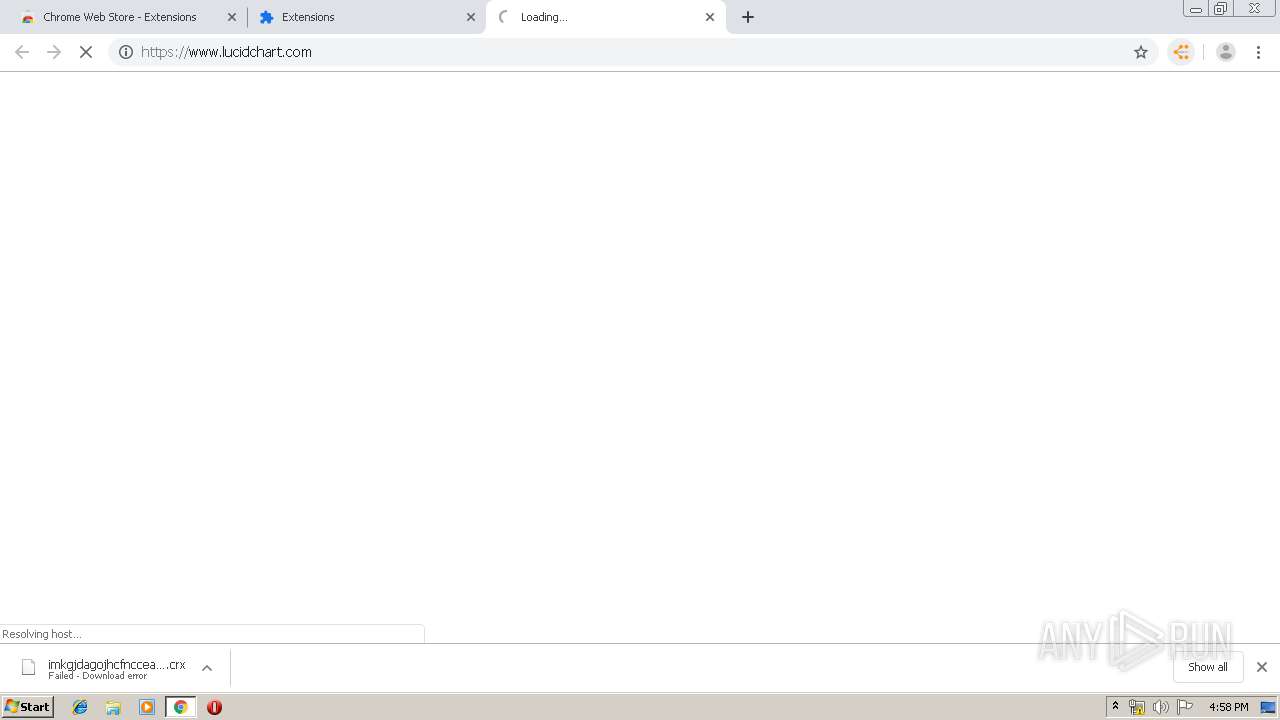The image size is (1280, 720).
Task: Close the Extensions tab
Action: coord(471,17)
